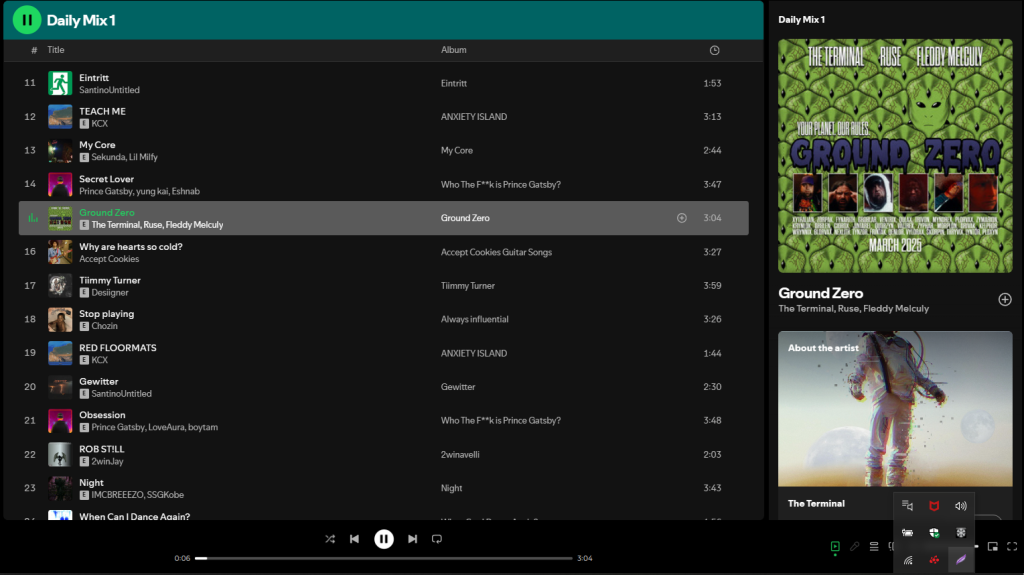
Task: Seek within the song progress bar
Action: click(x=384, y=558)
